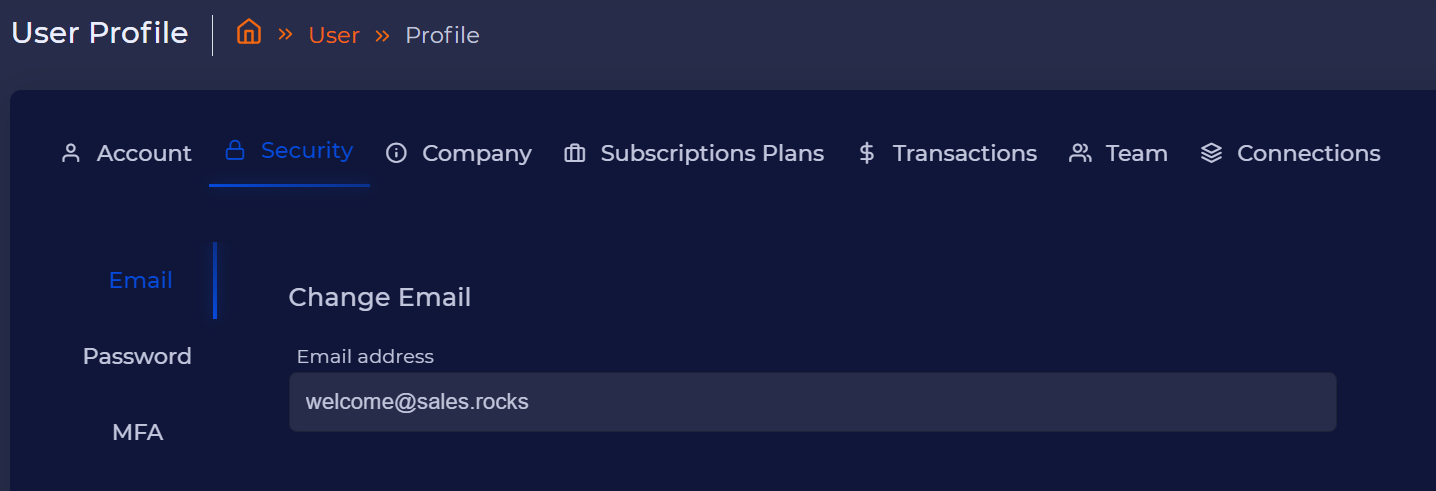Open the Password section in side menu

pos(137,356)
